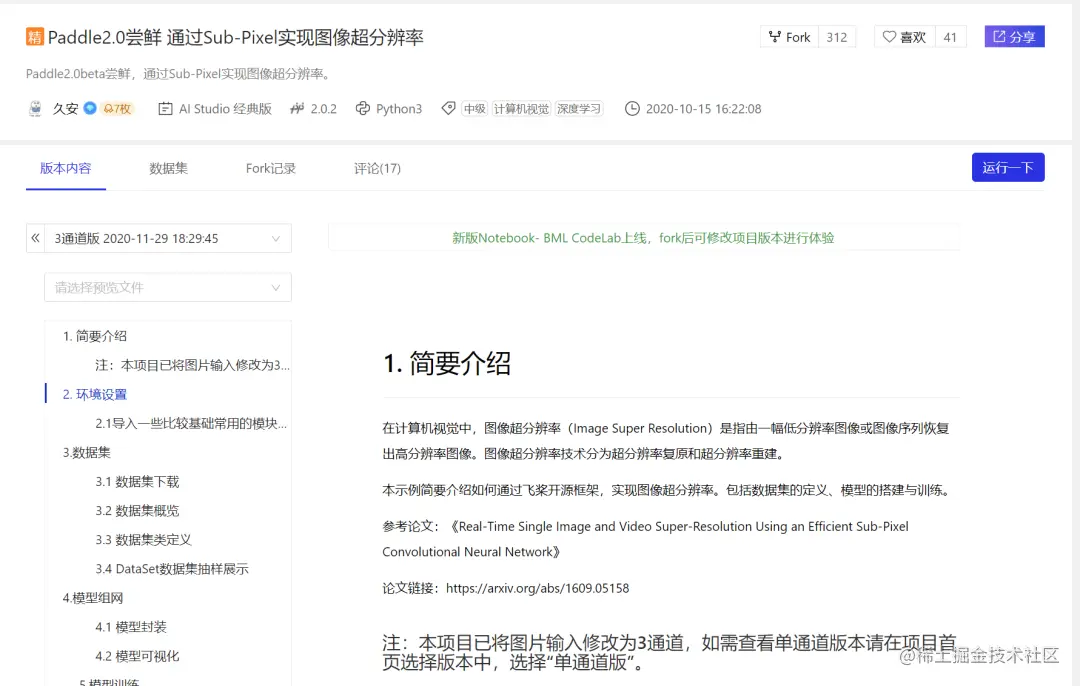
Task: Click the 运行一下 button
Action: 1008,167
